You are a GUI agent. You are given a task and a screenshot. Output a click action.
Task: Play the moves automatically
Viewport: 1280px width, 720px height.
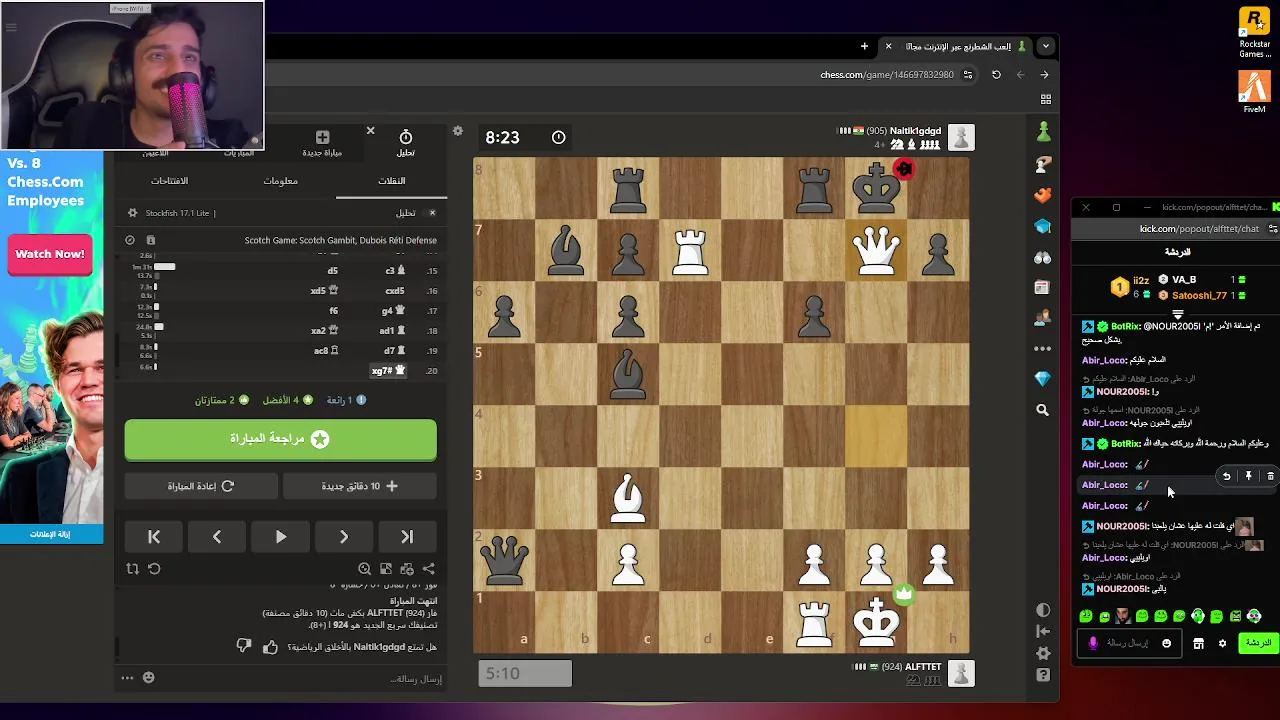point(281,537)
